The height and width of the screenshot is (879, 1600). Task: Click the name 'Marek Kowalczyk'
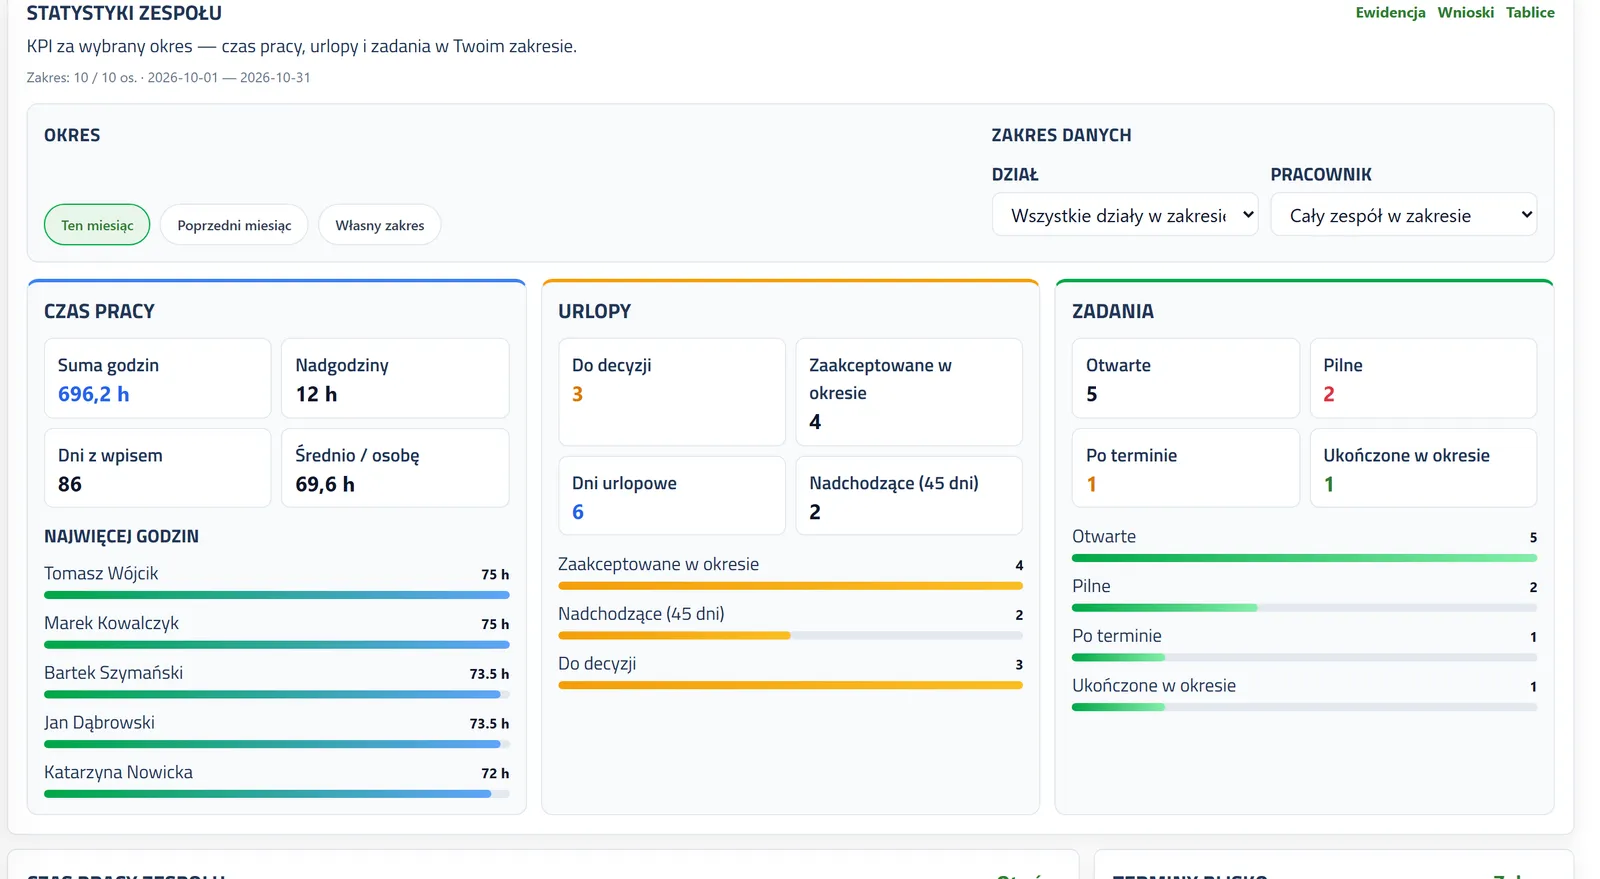coord(111,624)
